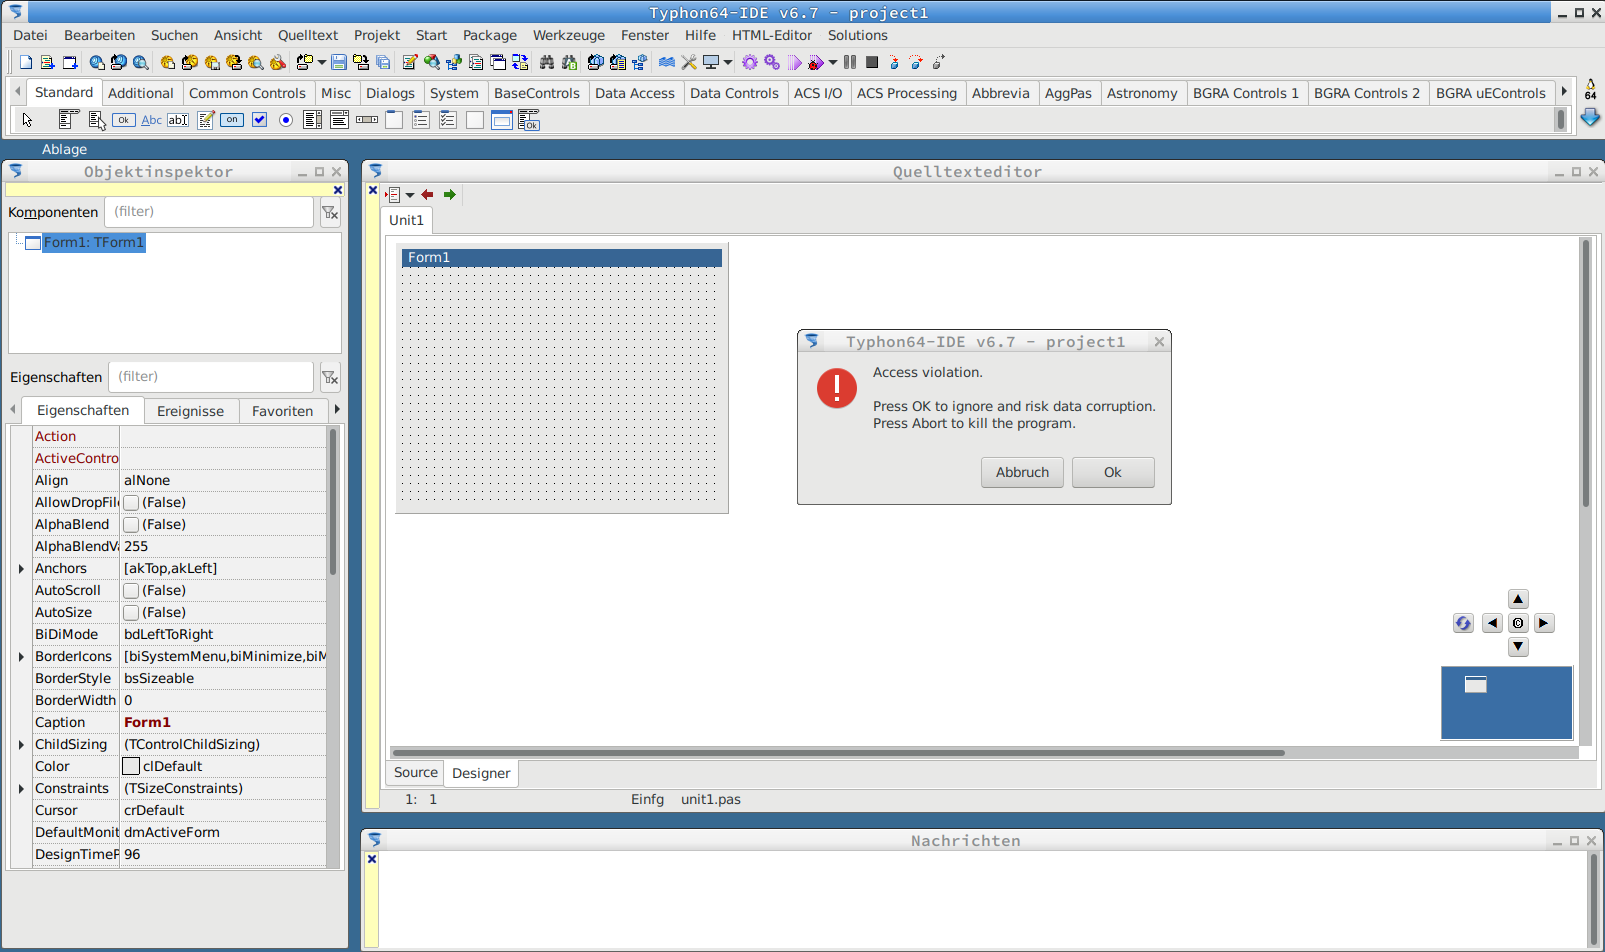Click the down arrow designer navigation button
This screenshot has height=952, width=1605.
pyautogui.click(x=1518, y=647)
